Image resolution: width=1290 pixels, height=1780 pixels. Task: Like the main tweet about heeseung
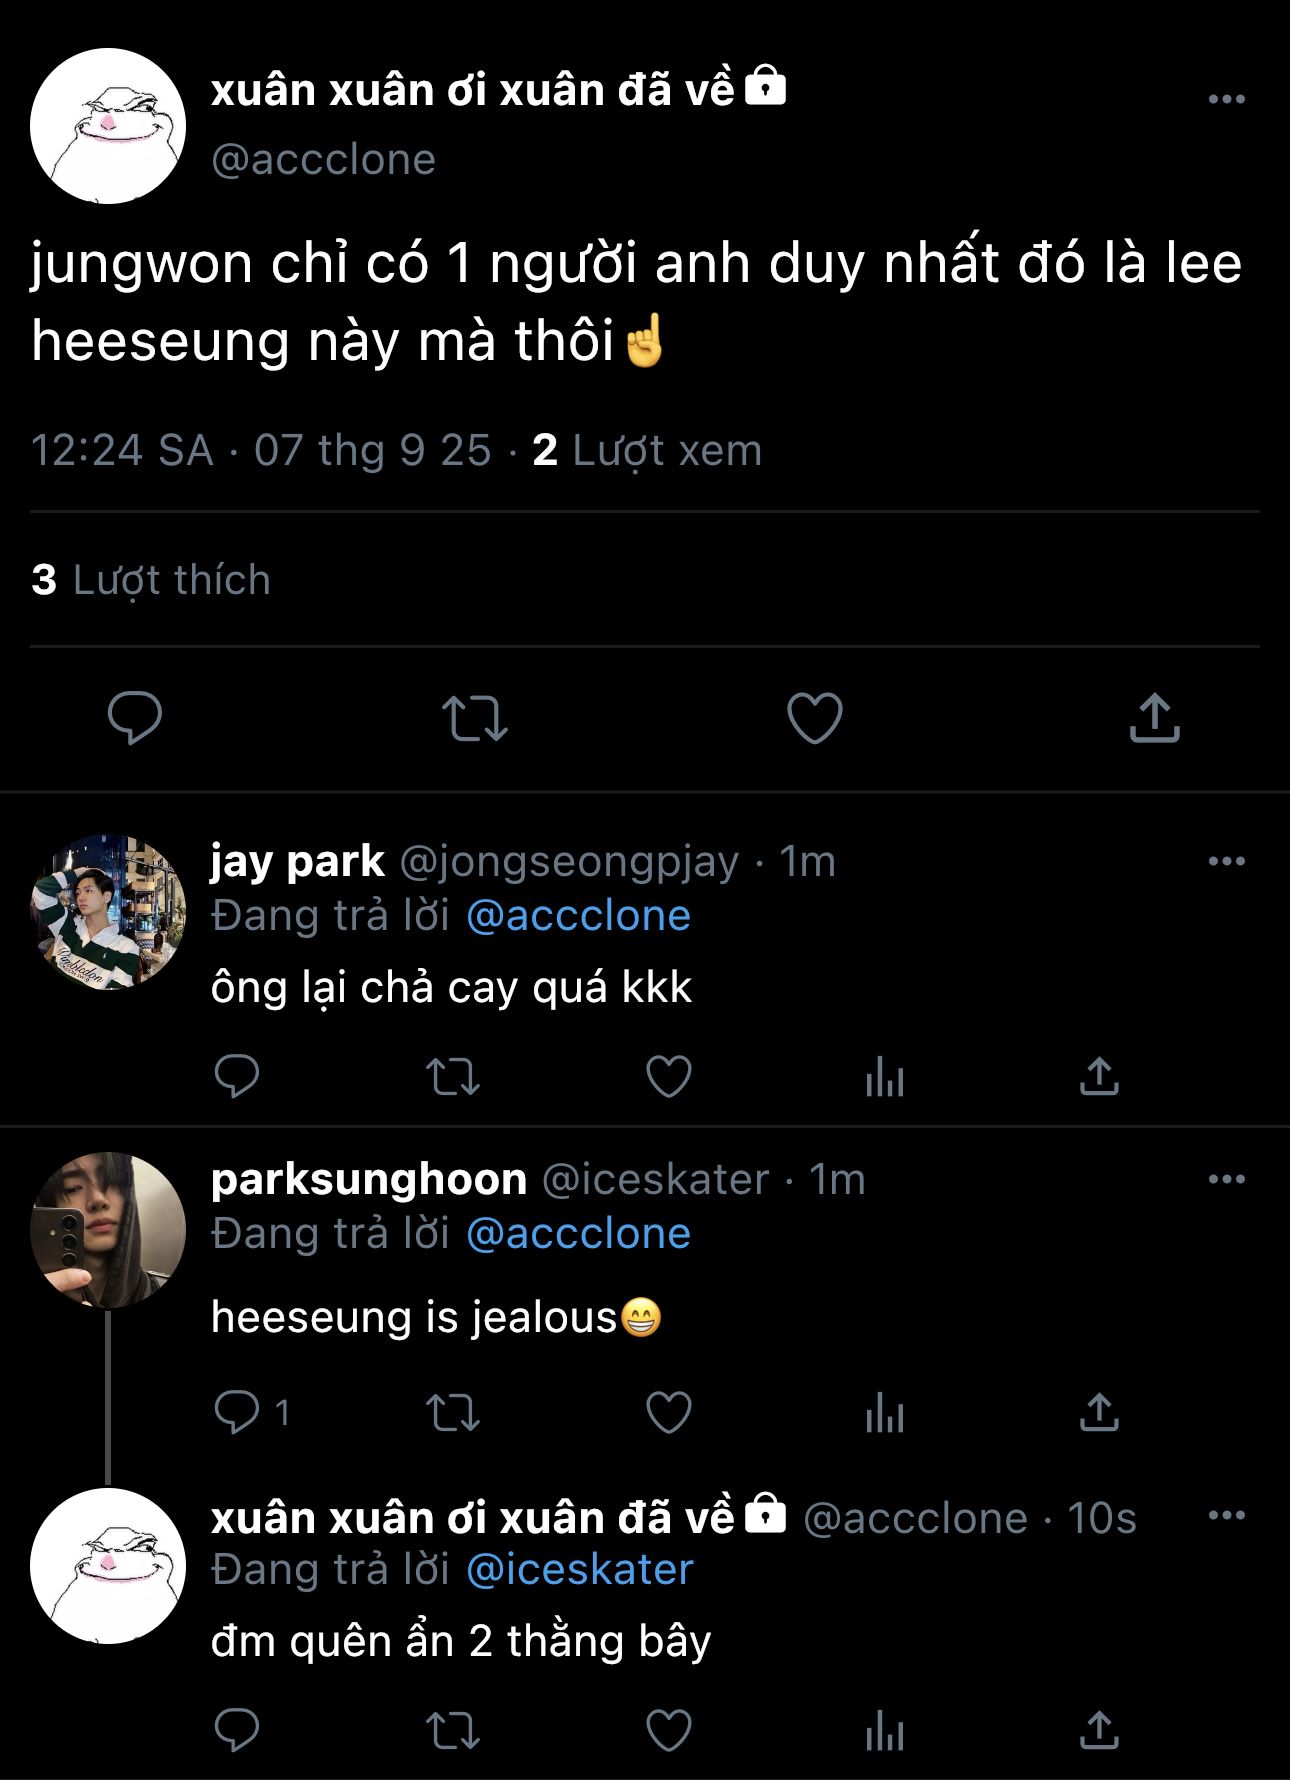(815, 718)
